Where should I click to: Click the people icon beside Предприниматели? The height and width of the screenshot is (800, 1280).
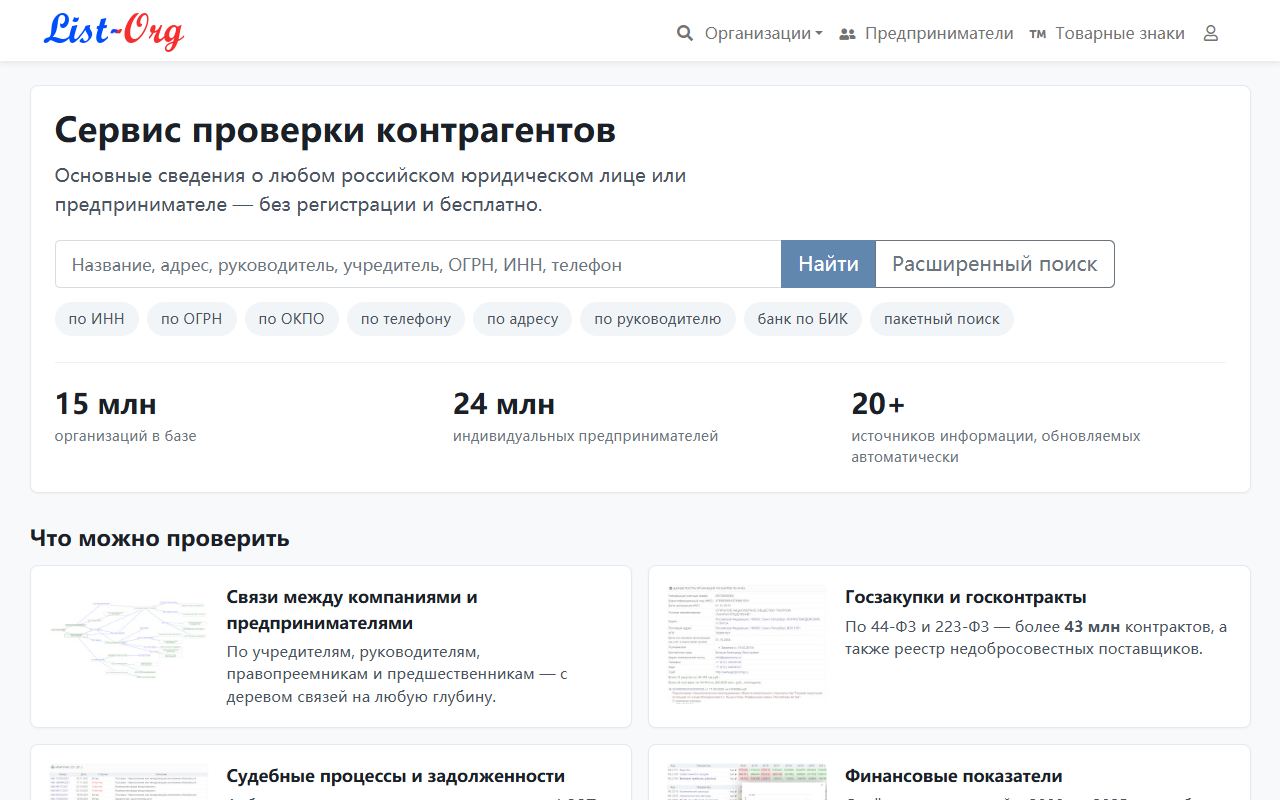pyautogui.click(x=848, y=34)
